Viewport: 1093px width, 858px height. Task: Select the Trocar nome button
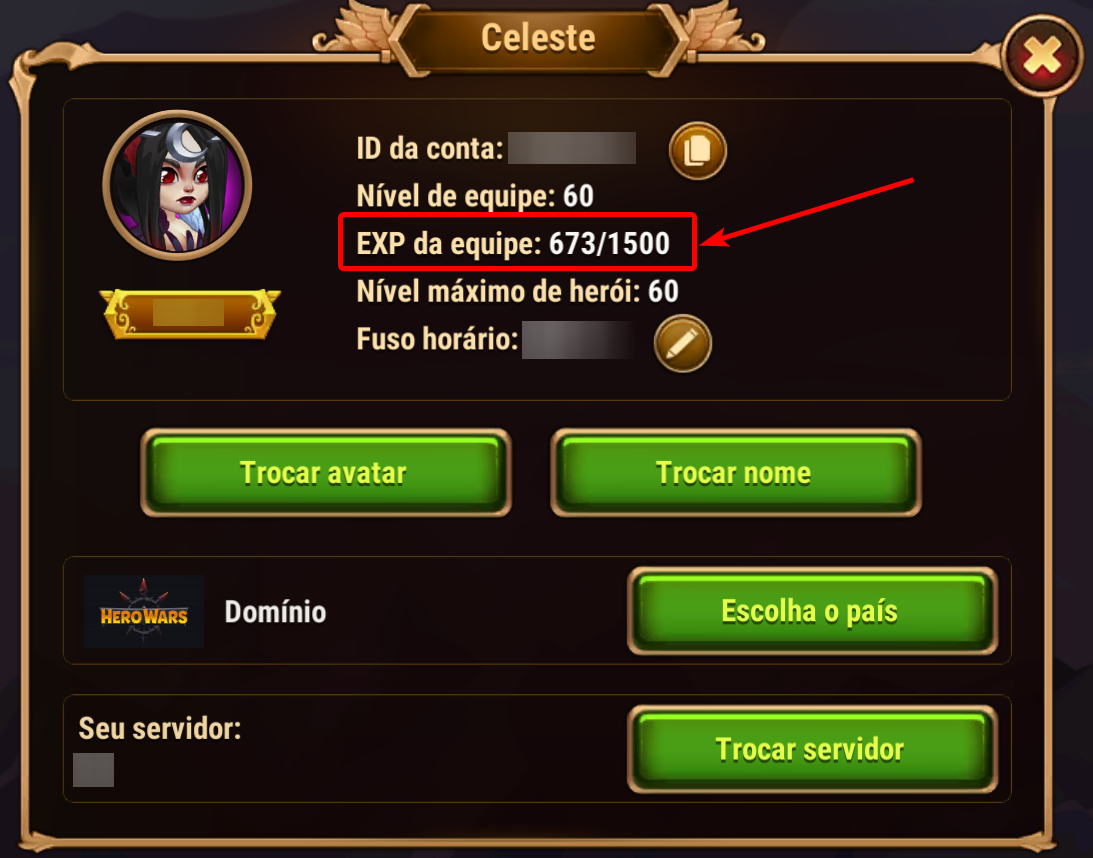tap(735, 473)
